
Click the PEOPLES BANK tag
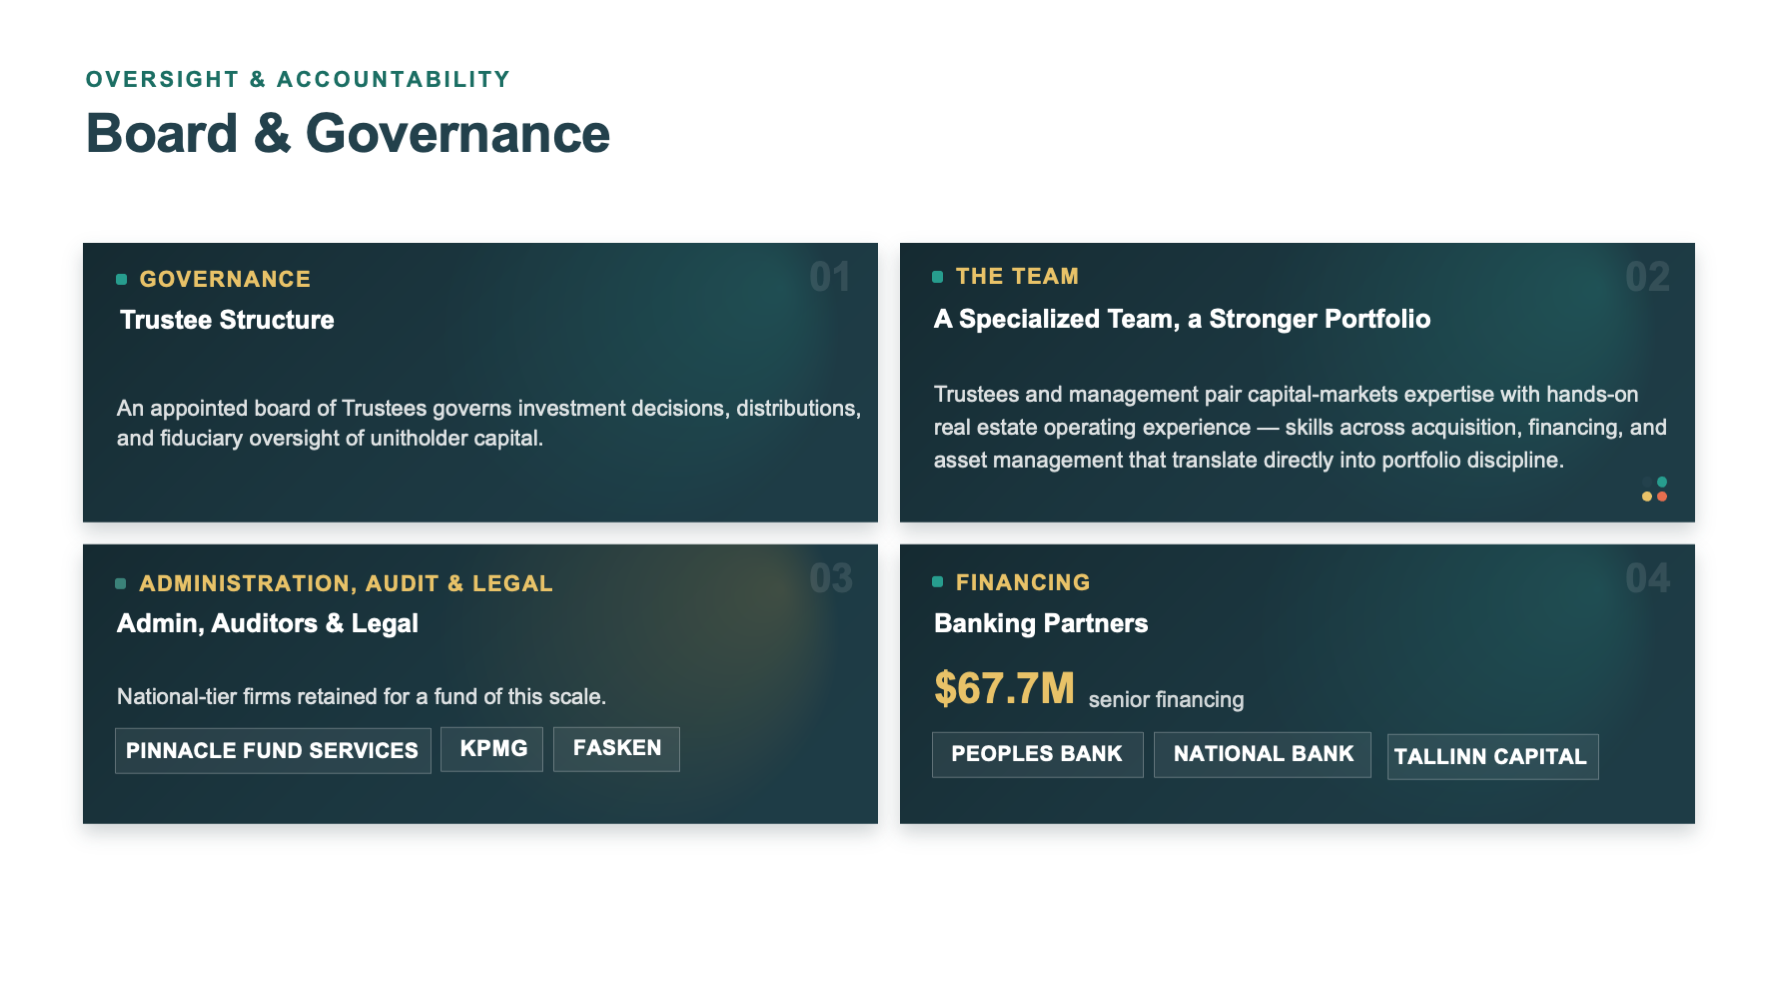[1037, 754]
